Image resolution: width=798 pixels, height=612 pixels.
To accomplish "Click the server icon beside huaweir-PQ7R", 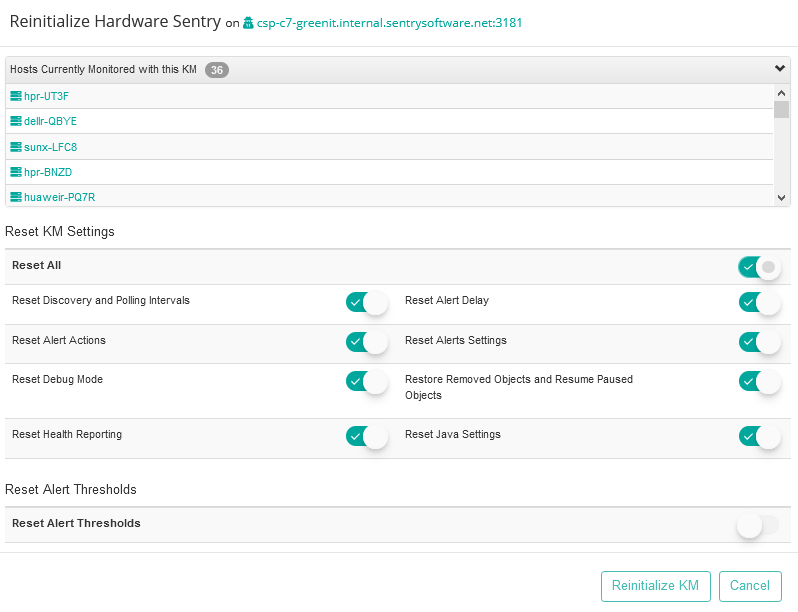I will (16, 197).
